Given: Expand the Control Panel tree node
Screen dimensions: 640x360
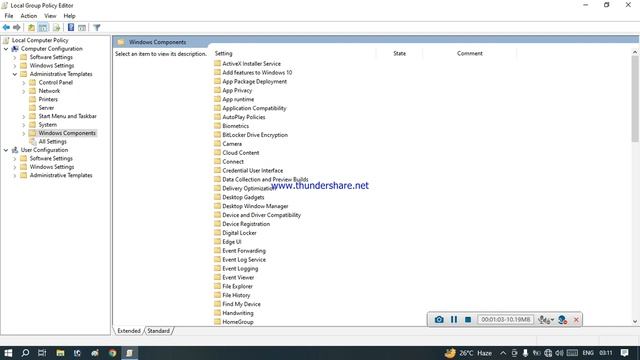Looking at the screenshot, I should [24, 82].
